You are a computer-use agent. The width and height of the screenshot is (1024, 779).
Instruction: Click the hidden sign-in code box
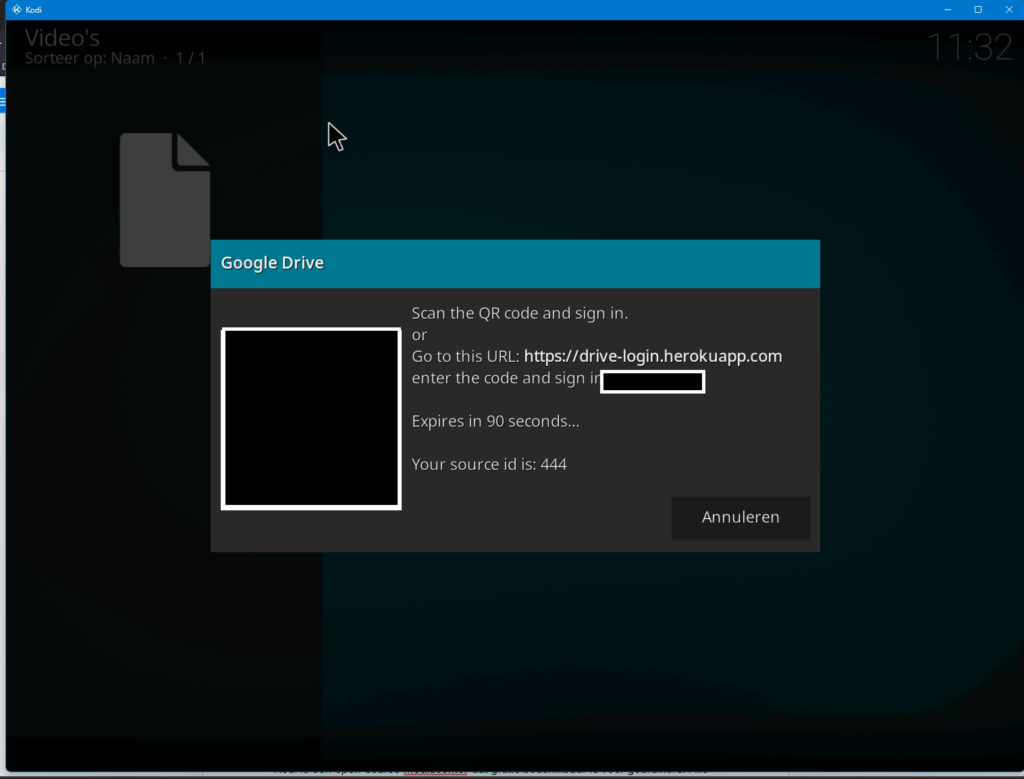(x=652, y=381)
